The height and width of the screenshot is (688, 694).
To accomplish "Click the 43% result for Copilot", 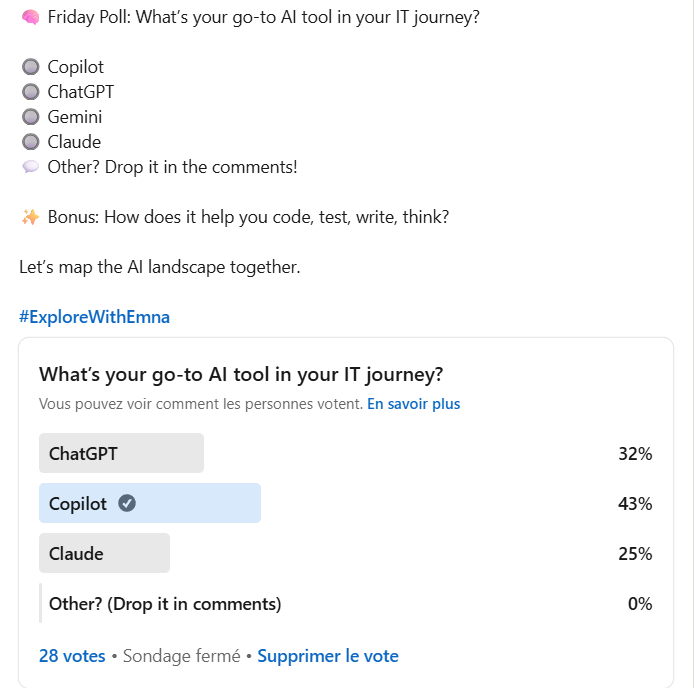I will (635, 504).
